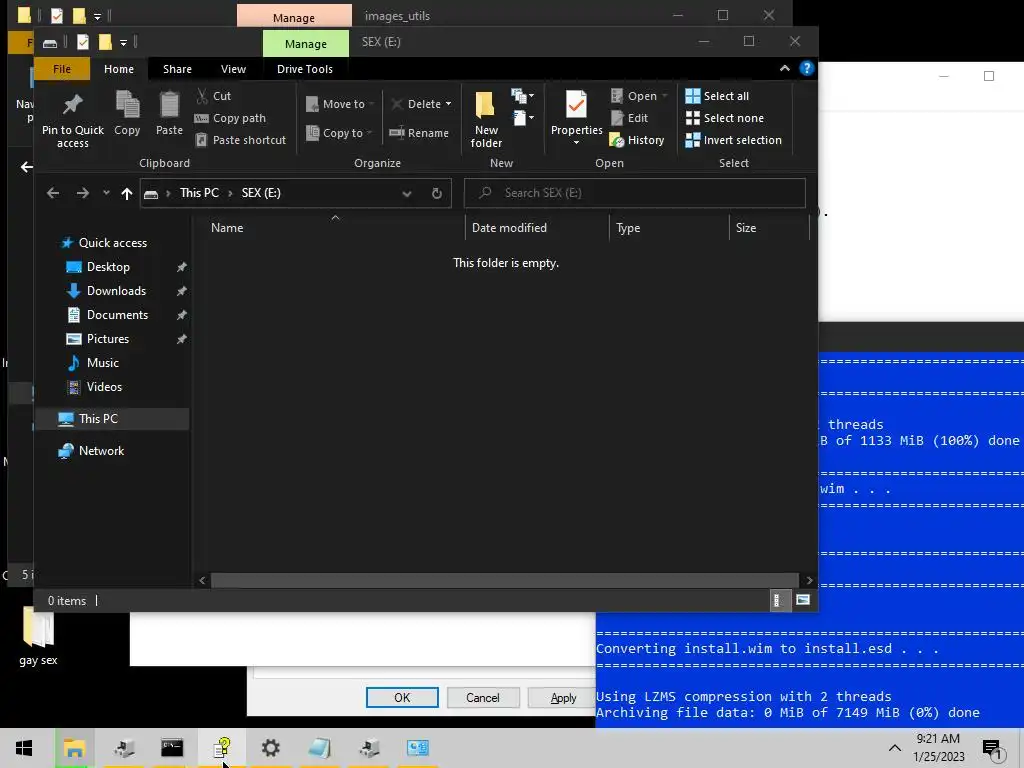
Task: Select This PC in navigation pane
Action: [x=98, y=419]
